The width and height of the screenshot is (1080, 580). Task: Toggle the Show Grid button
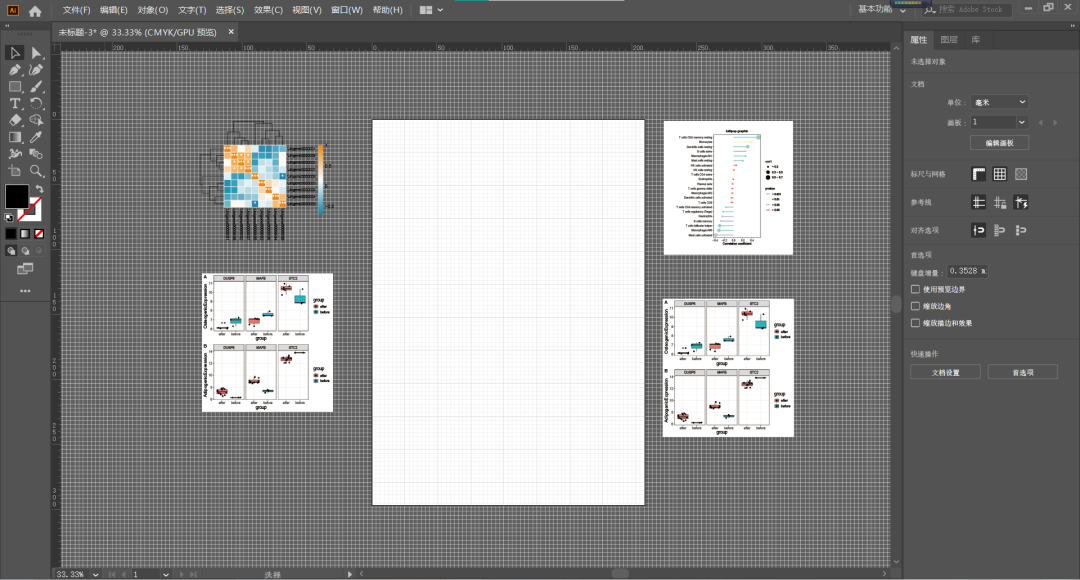[999, 174]
